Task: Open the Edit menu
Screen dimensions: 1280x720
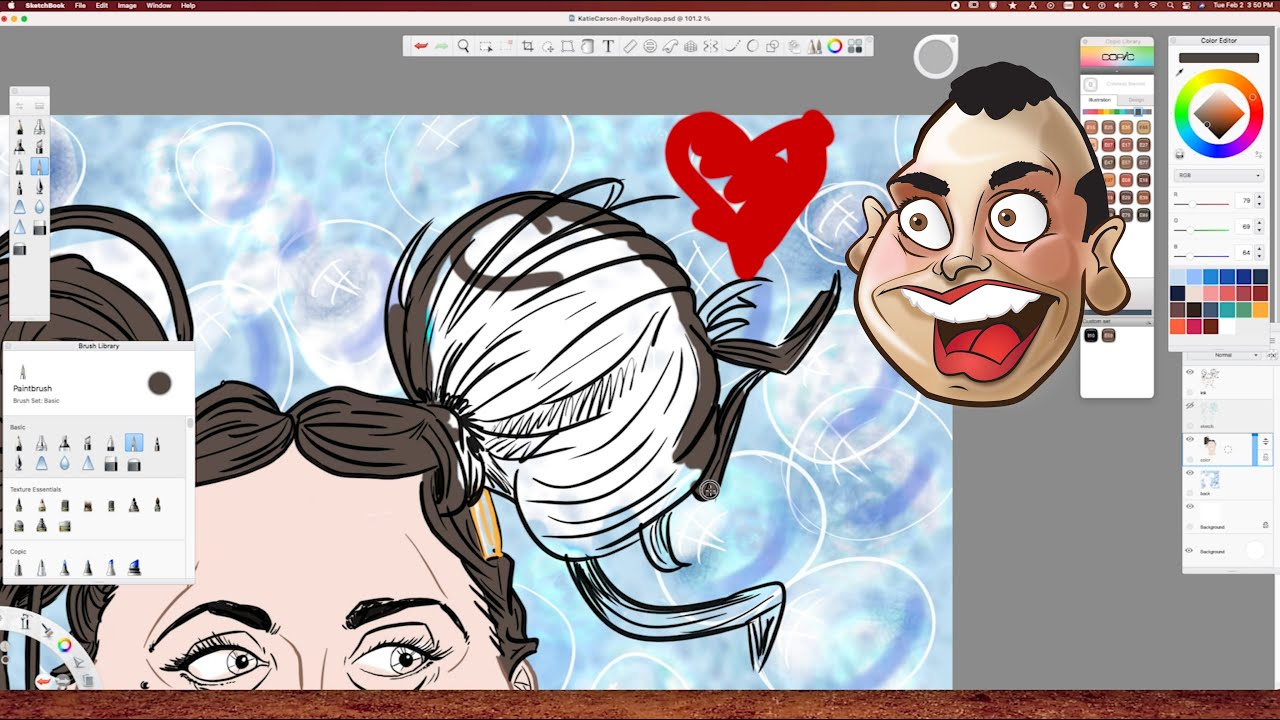Action: click(x=102, y=5)
